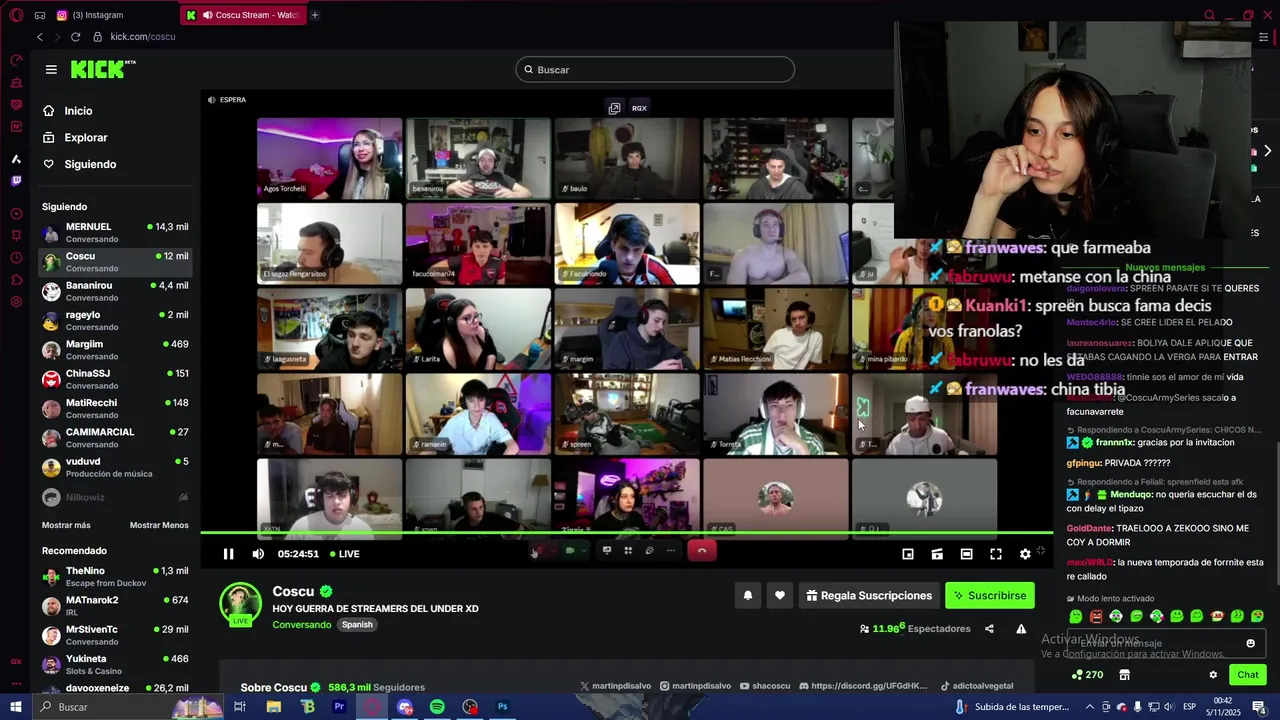Report the stream with warning icon

1021,629
